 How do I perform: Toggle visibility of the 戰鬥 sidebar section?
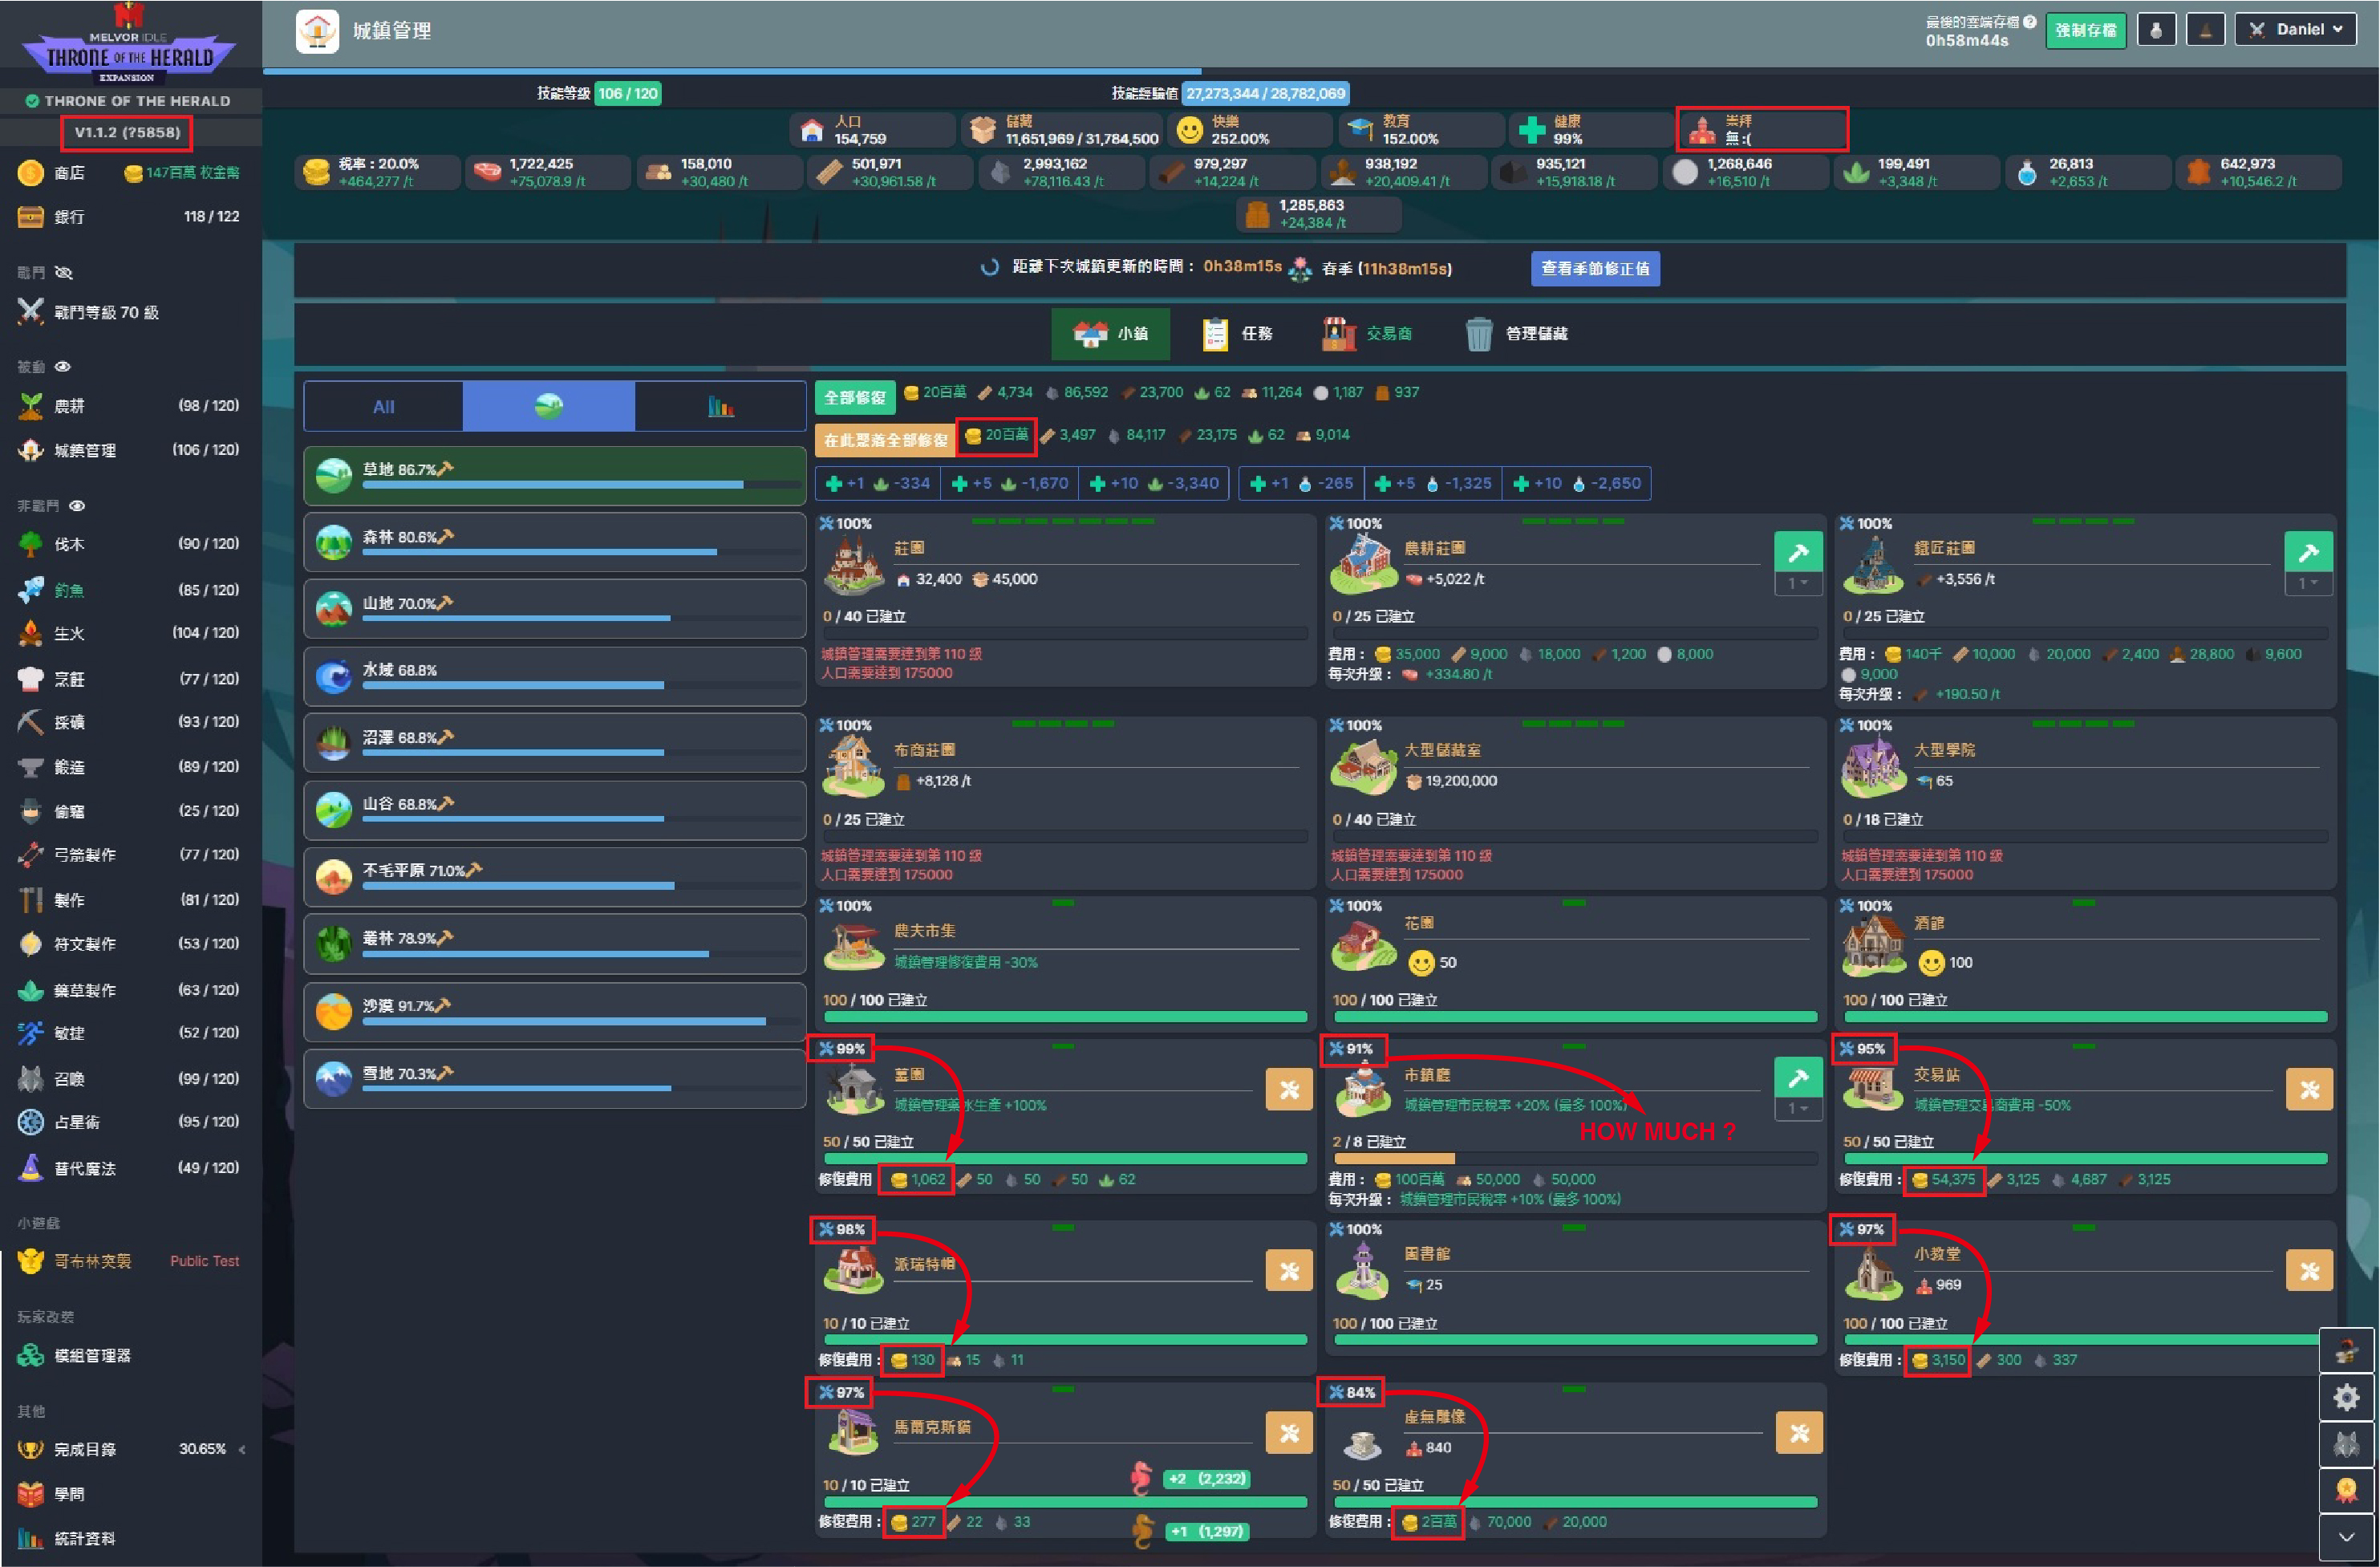coord(64,273)
